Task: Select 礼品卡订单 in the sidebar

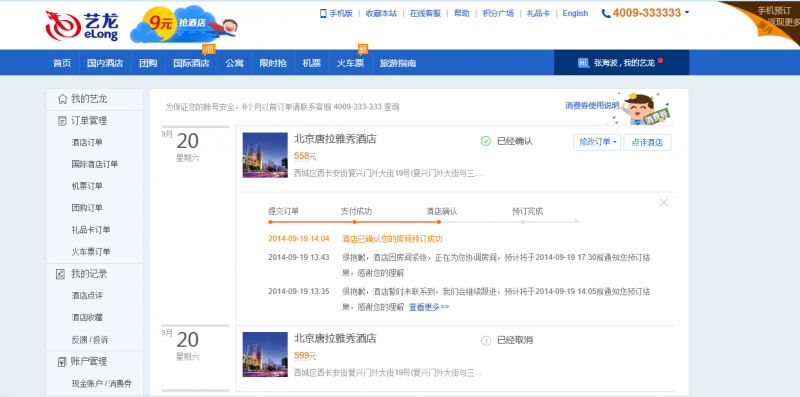Action: click(x=91, y=230)
